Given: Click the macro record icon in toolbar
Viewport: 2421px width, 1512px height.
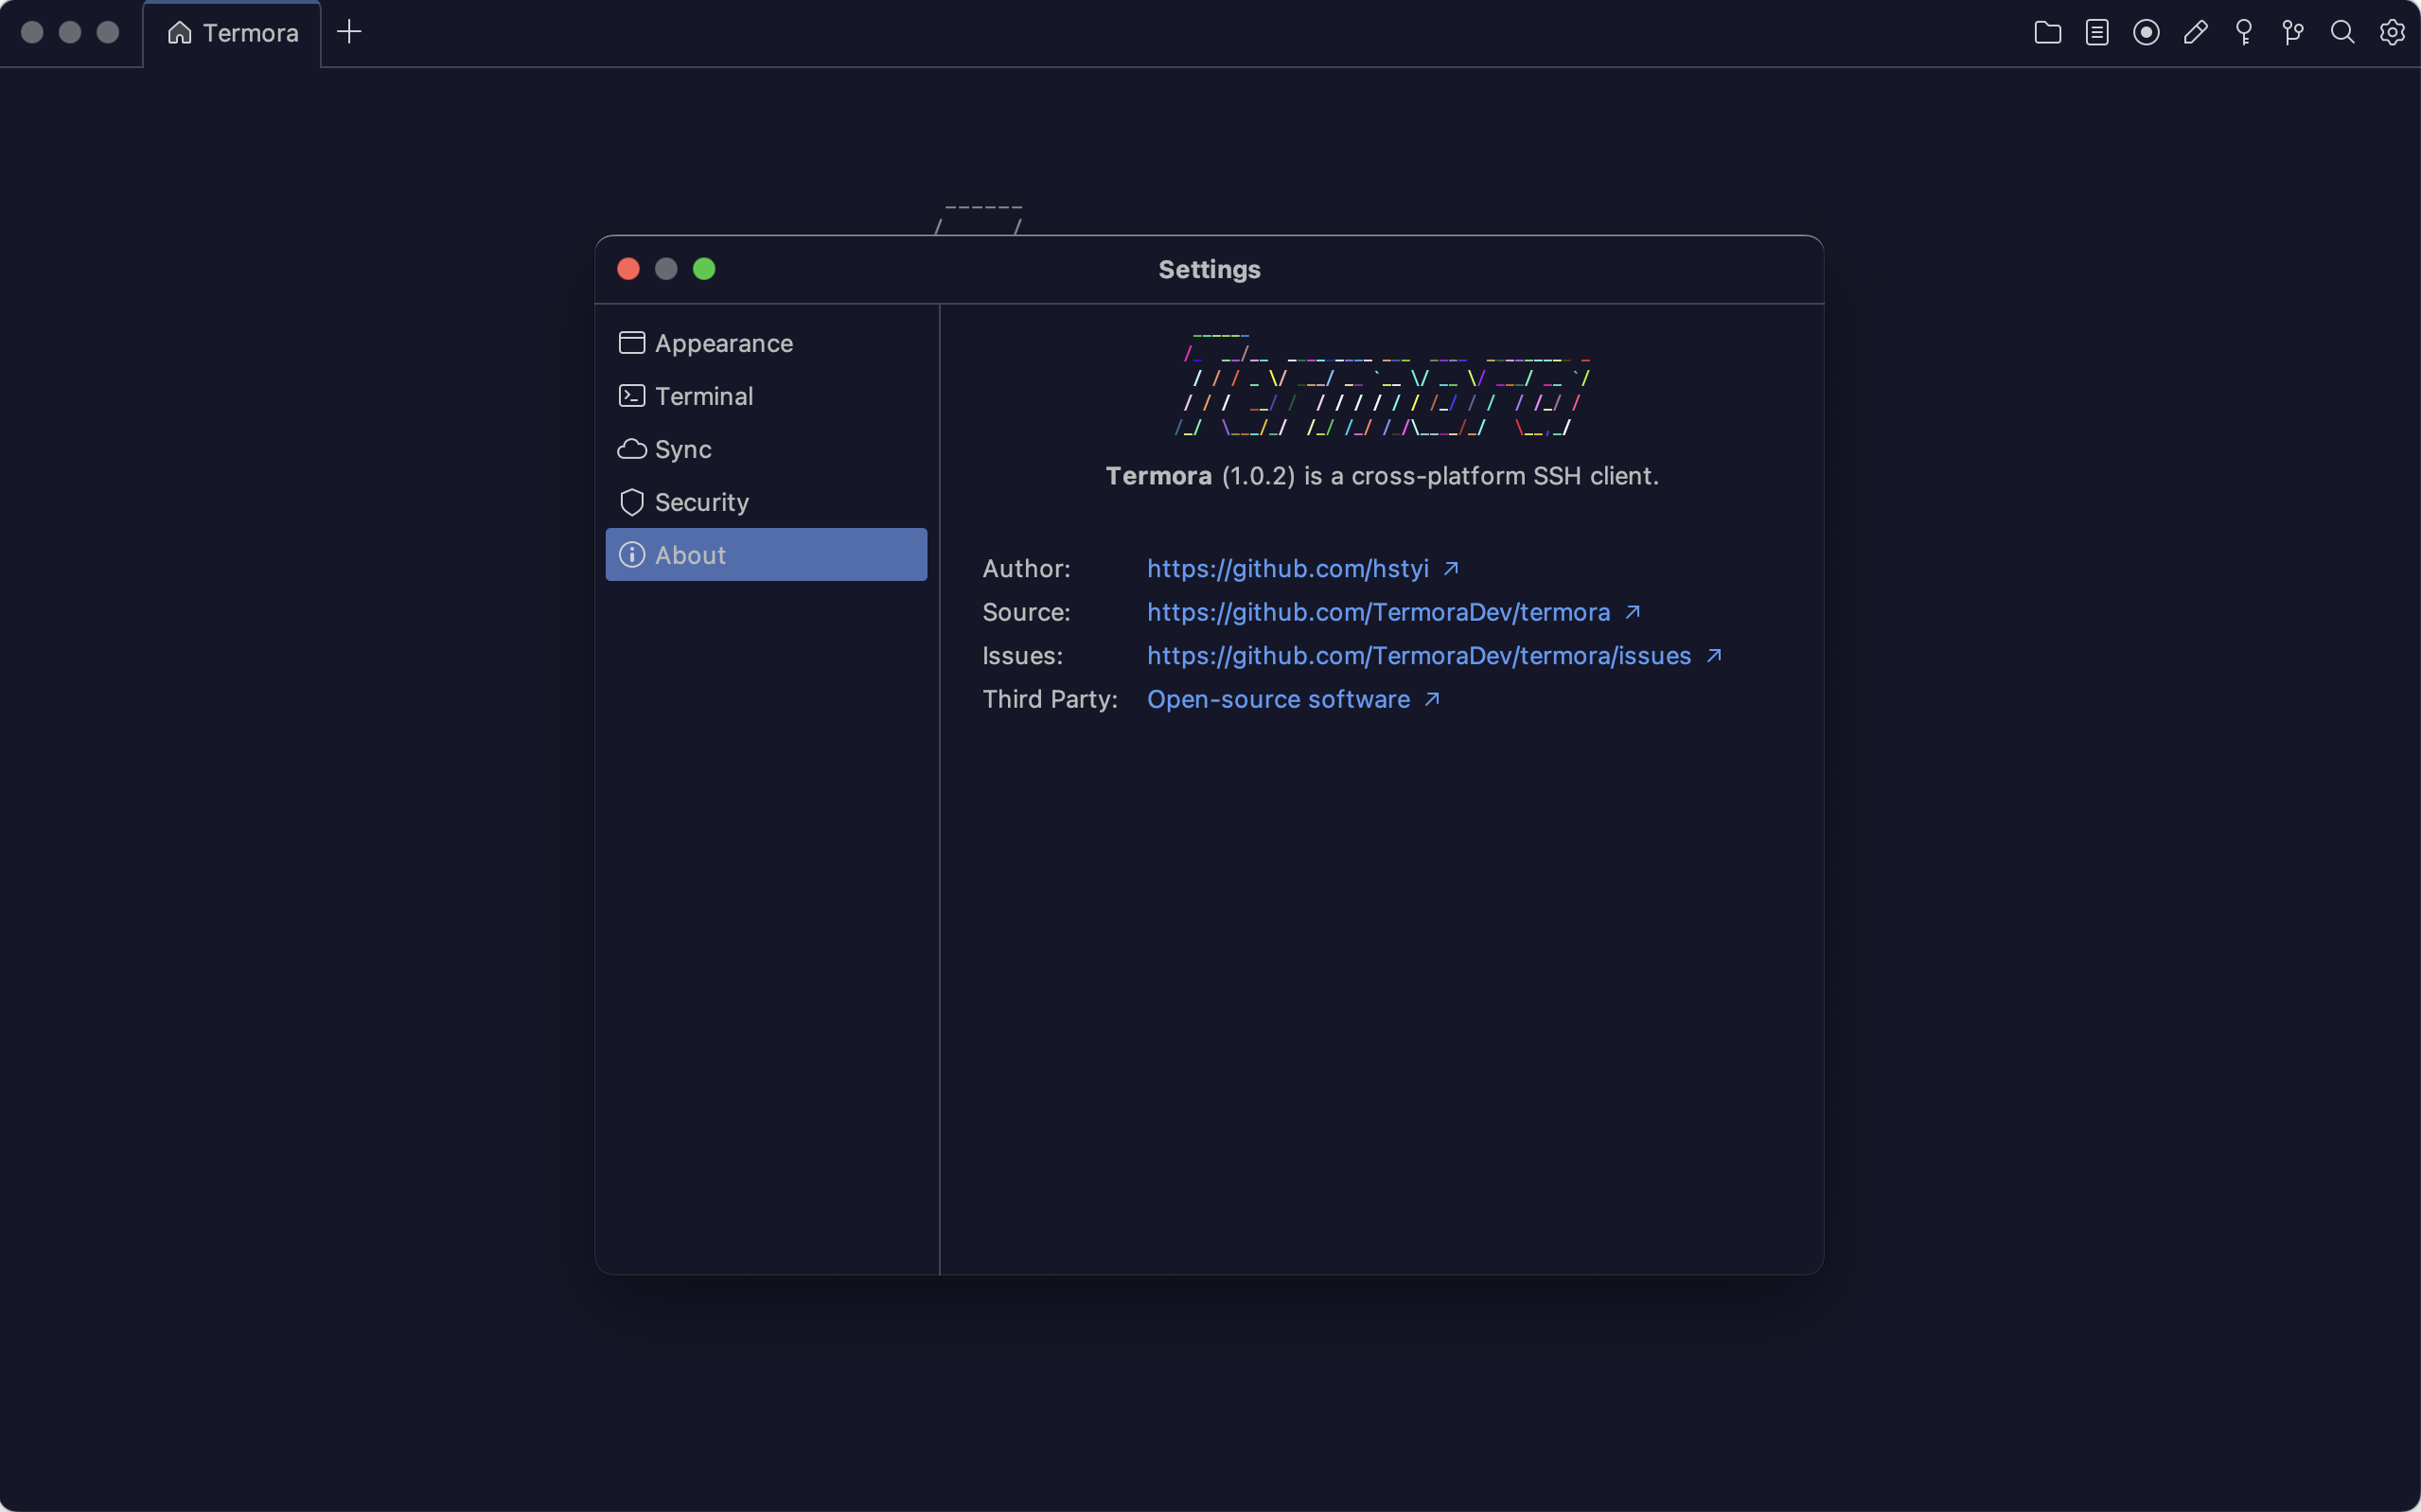Looking at the screenshot, I should pos(2145,33).
